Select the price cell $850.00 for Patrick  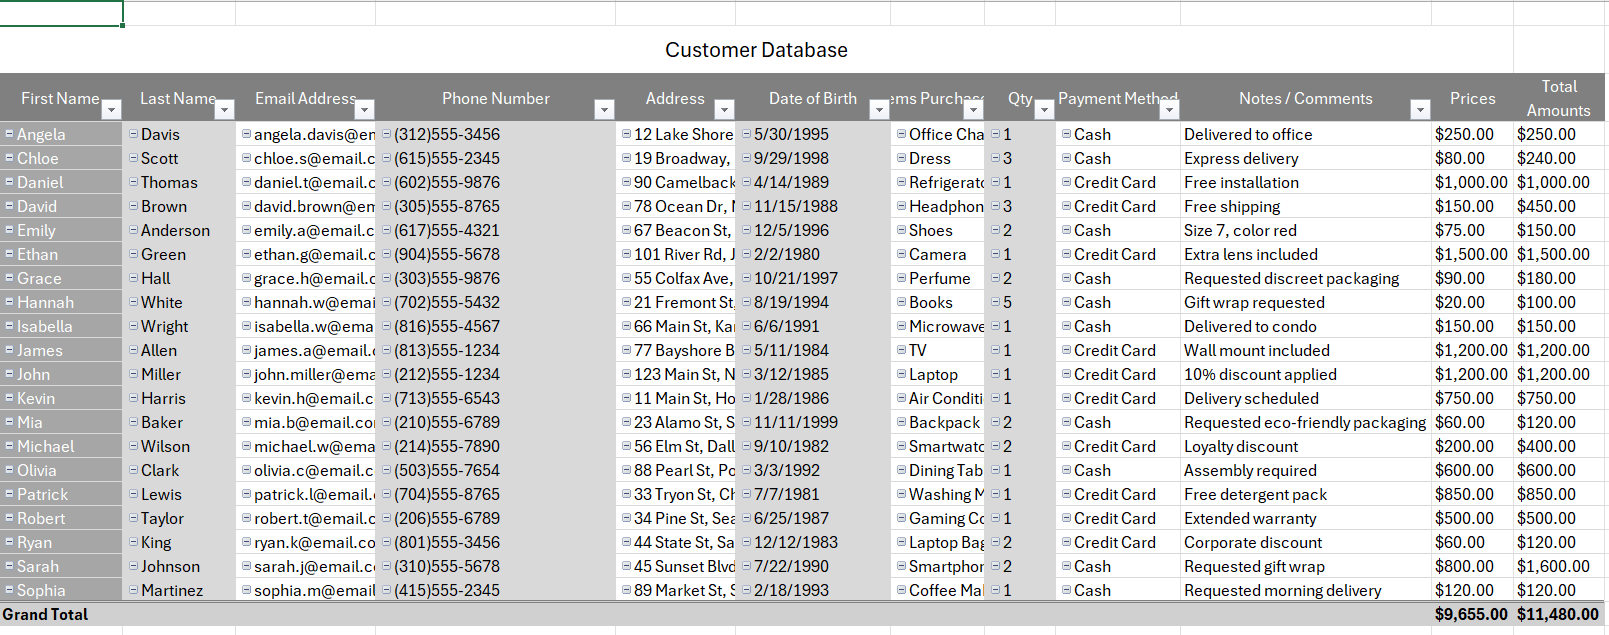pos(1472,494)
